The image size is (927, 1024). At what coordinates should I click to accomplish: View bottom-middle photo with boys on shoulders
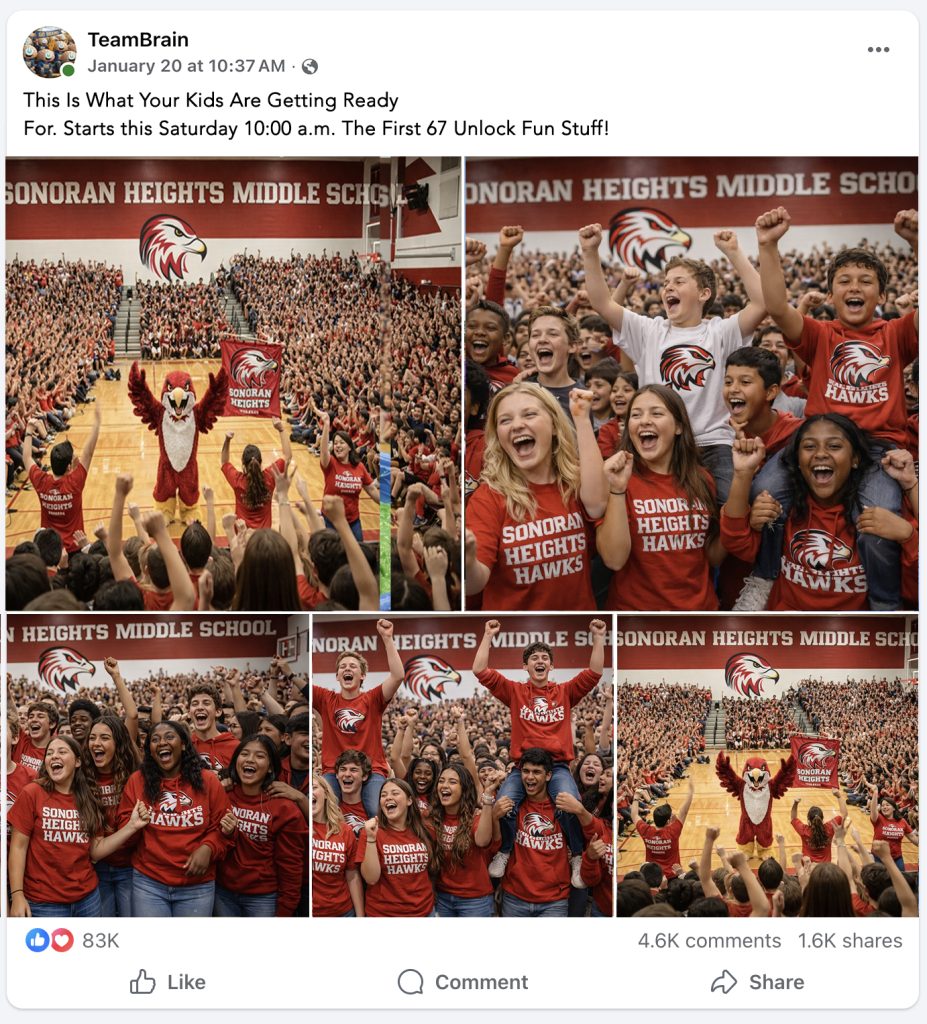tap(463, 765)
